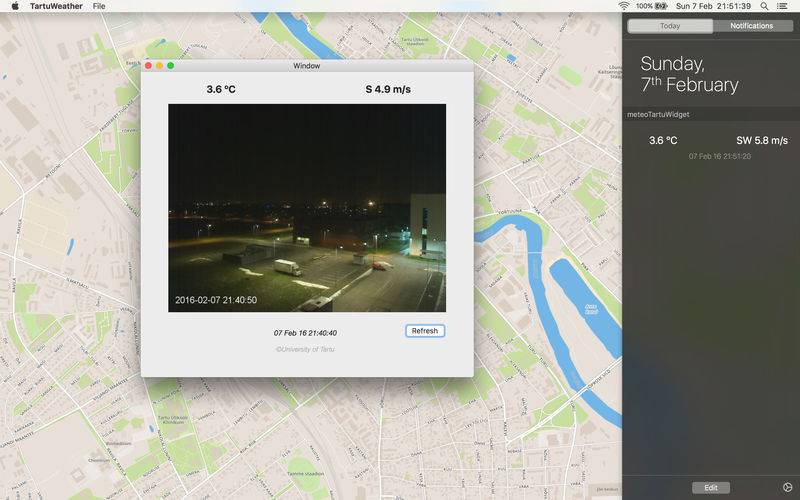Click the Edit button in Notification Center
800x500 pixels.
pos(711,488)
